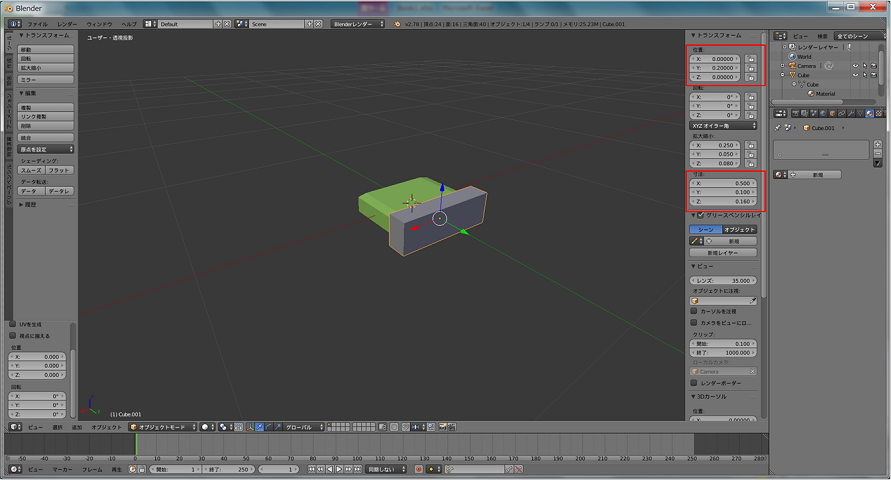Open the ファイル menu
This screenshot has height=480, width=891.
[x=37, y=23]
